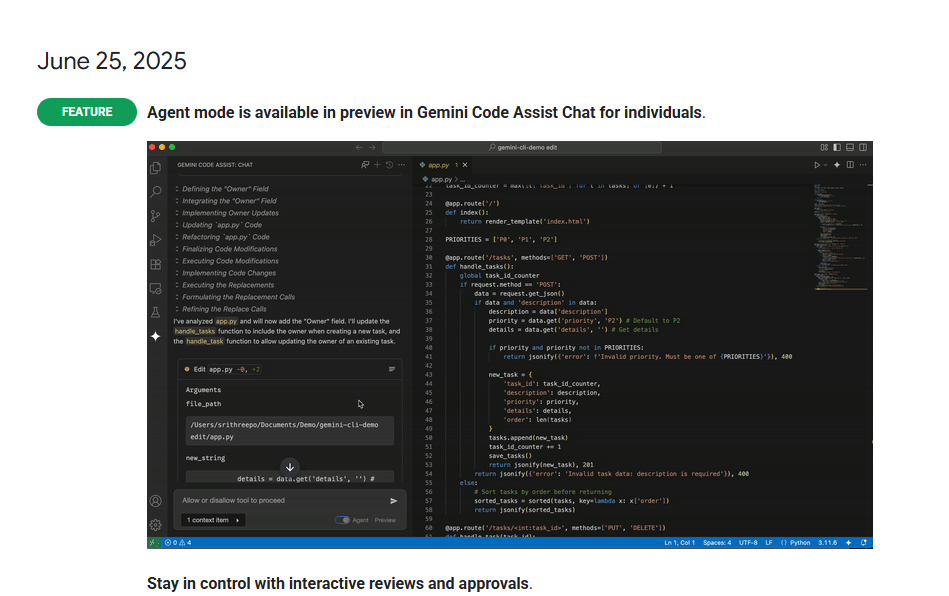Switch to the app.py editor tab
The width and height of the screenshot is (949, 596).
click(x=438, y=164)
